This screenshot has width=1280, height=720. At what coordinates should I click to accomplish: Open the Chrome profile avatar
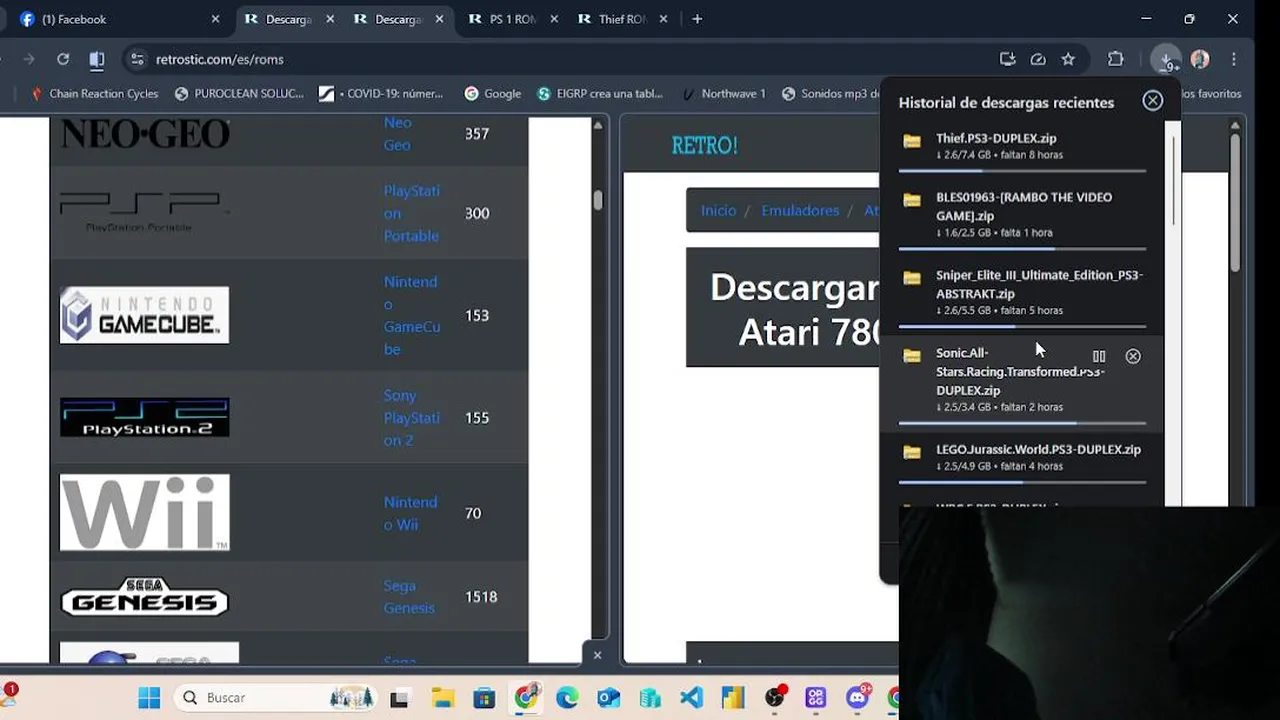[x=1200, y=59]
